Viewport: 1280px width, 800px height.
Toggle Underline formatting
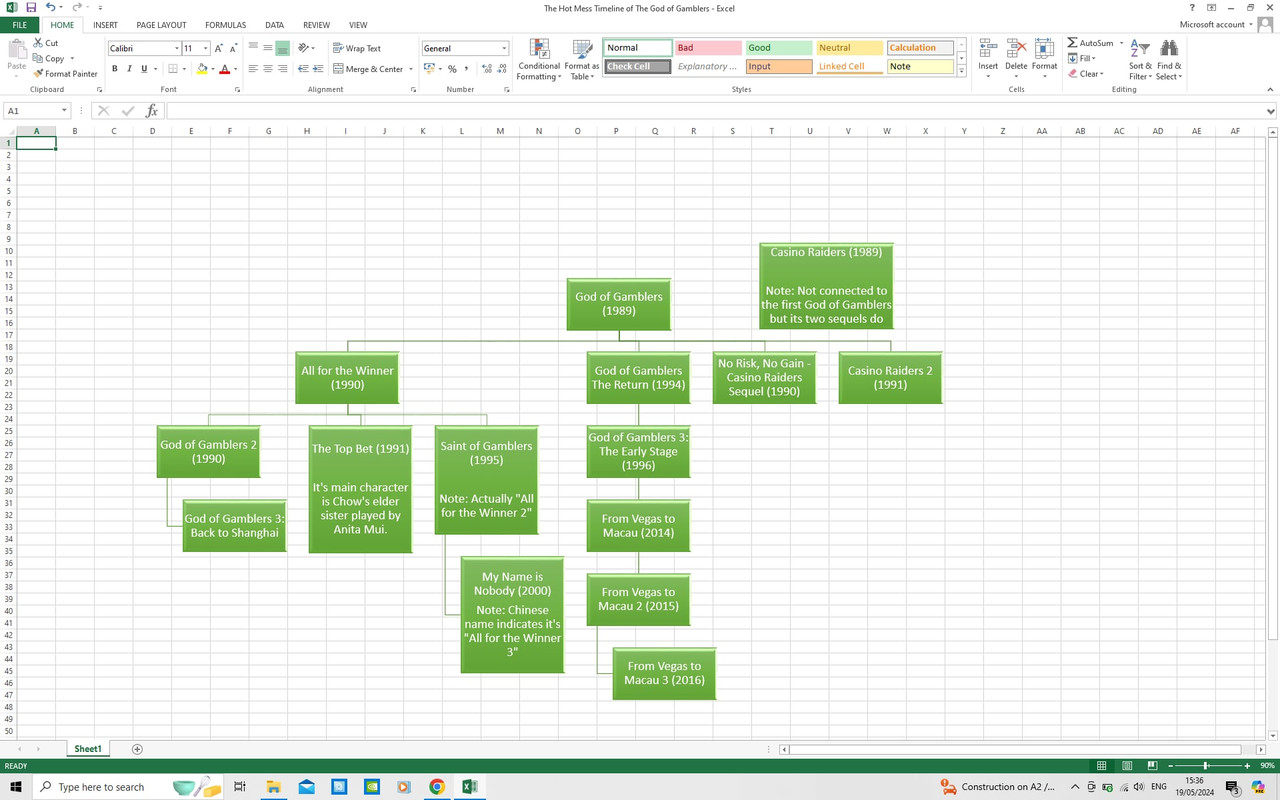point(144,69)
